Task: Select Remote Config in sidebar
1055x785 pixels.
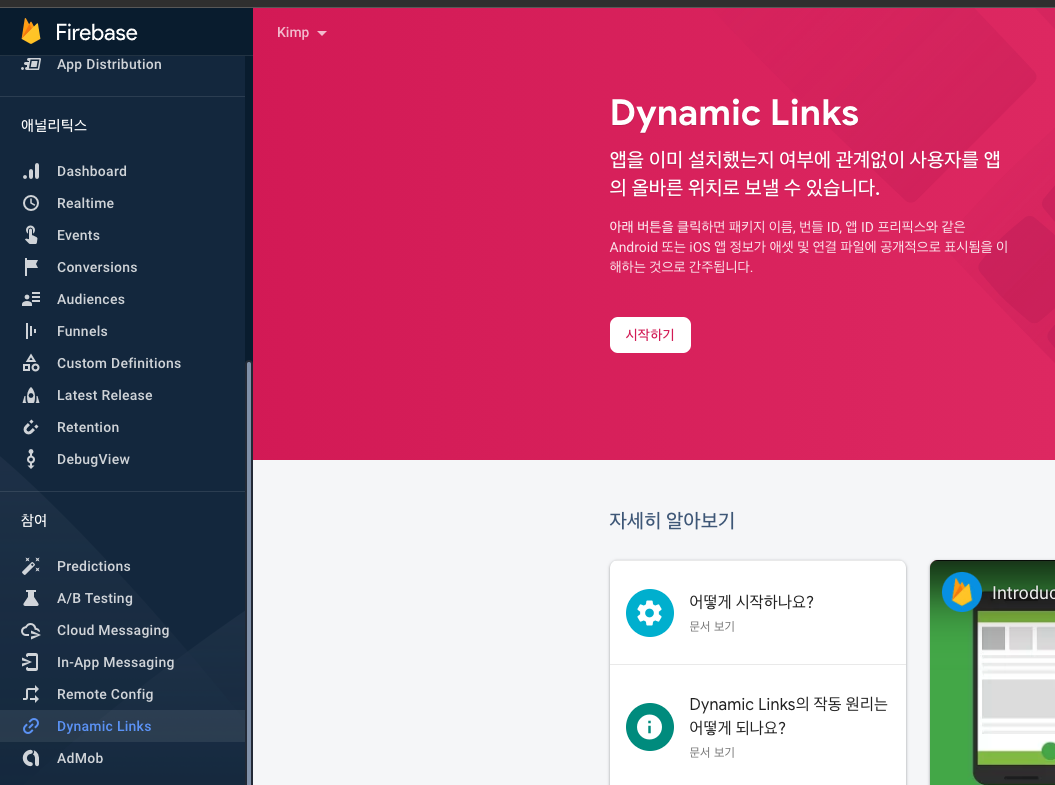Action: coord(122,694)
